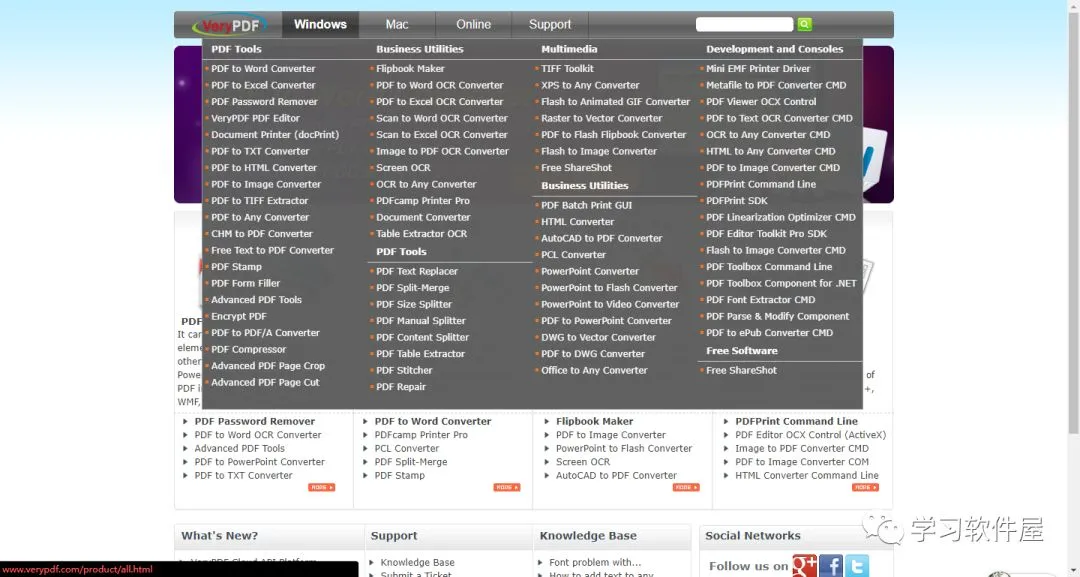Click the green search button
1080x577 pixels.
click(804, 24)
